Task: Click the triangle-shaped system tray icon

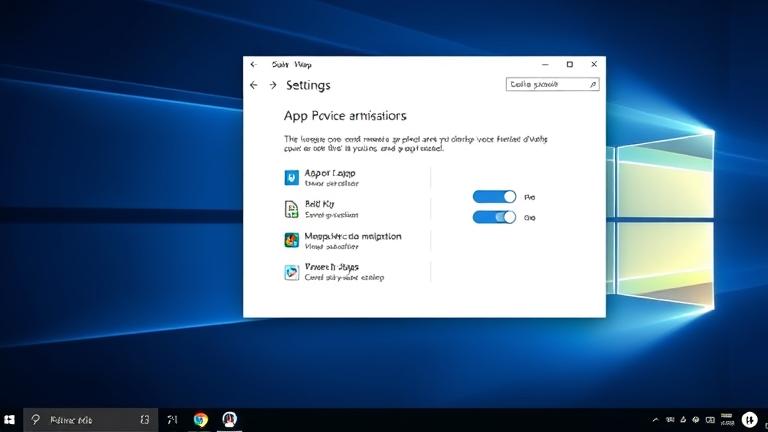Action: click(683, 420)
